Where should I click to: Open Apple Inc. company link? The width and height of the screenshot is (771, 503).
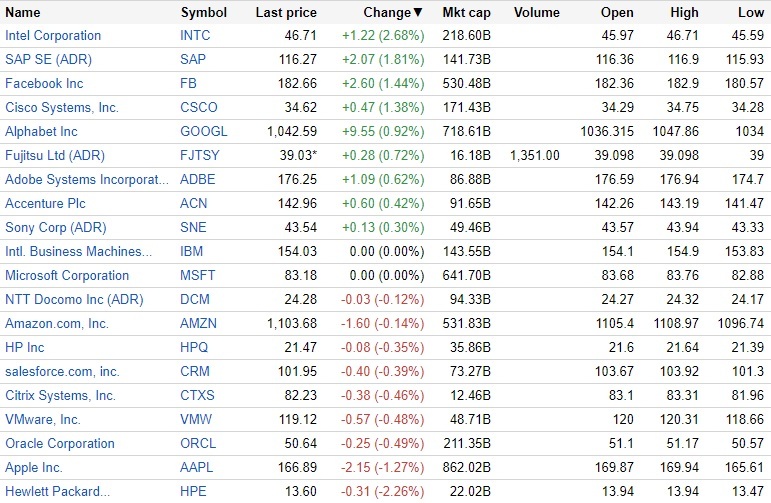point(34,467)
